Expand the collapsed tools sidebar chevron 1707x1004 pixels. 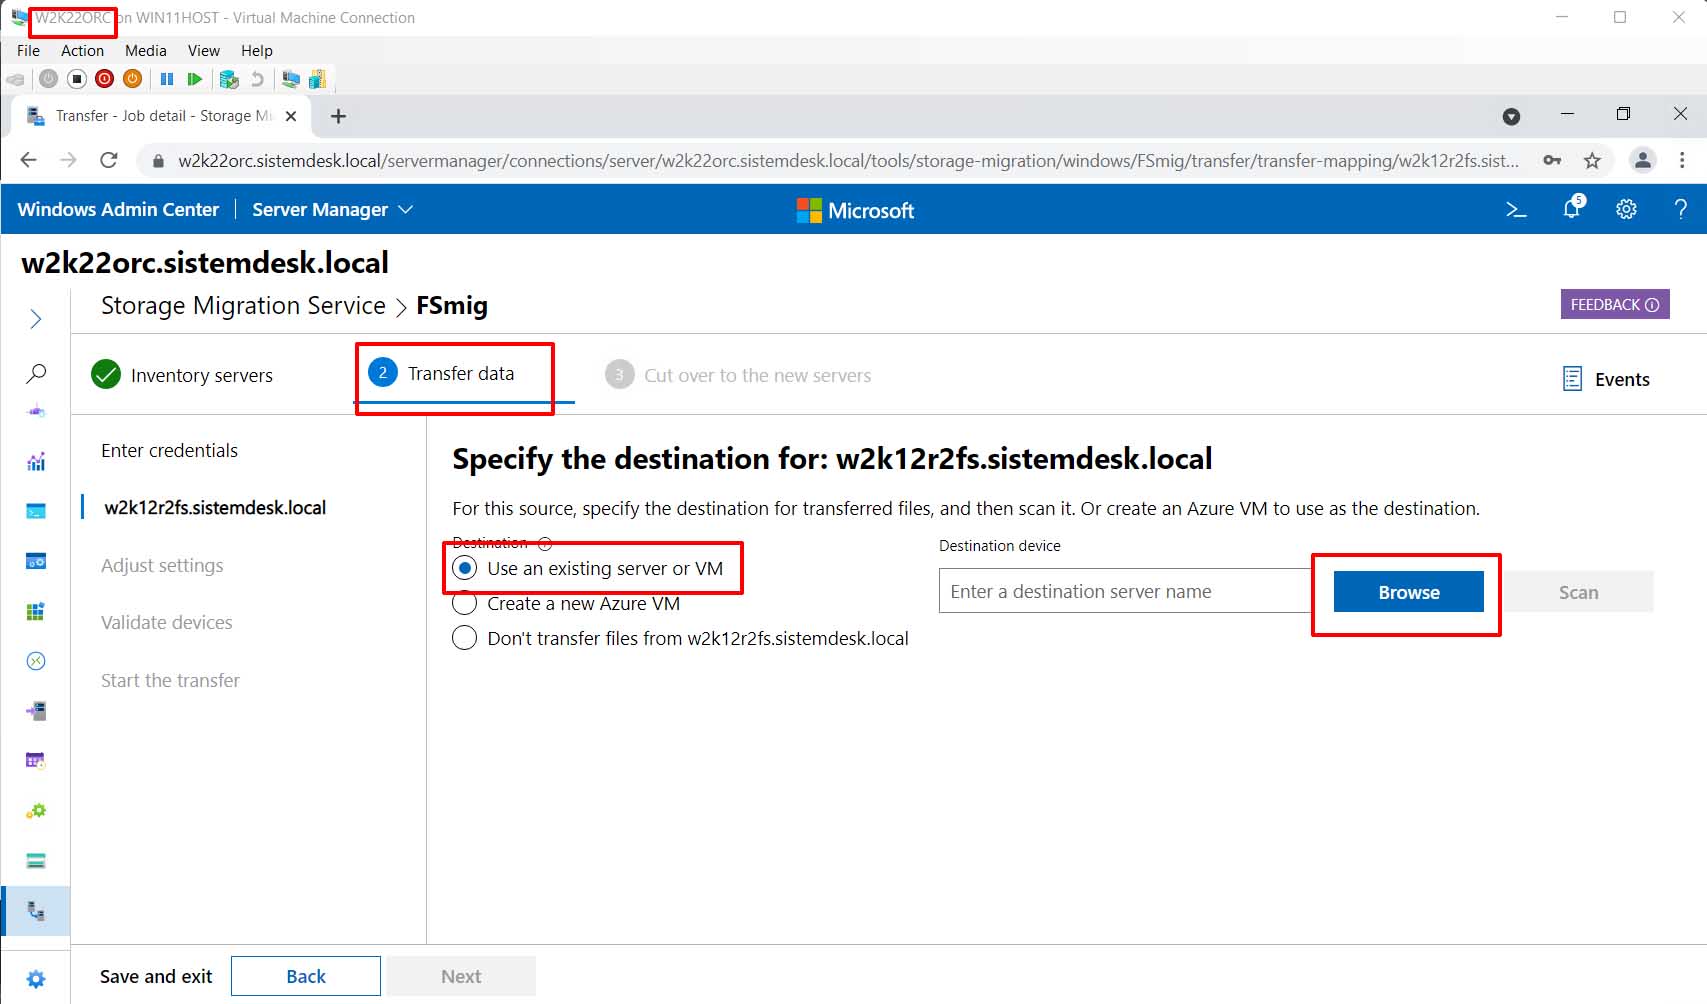tap(36, 319)
